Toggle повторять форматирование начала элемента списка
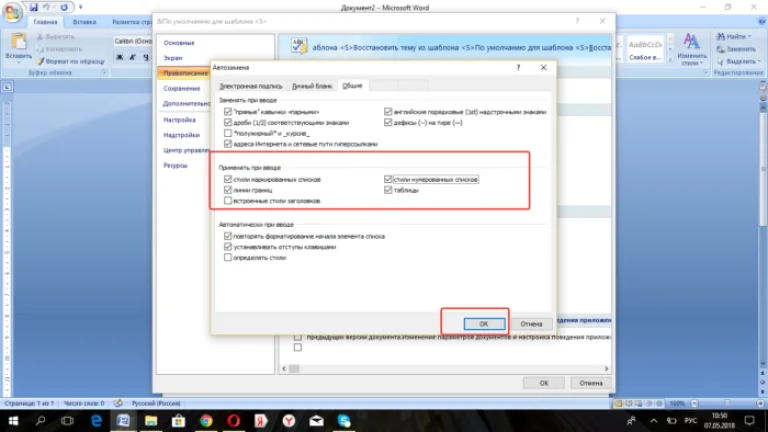This screenshot has height=432, width=768. [x=228, y=236]
